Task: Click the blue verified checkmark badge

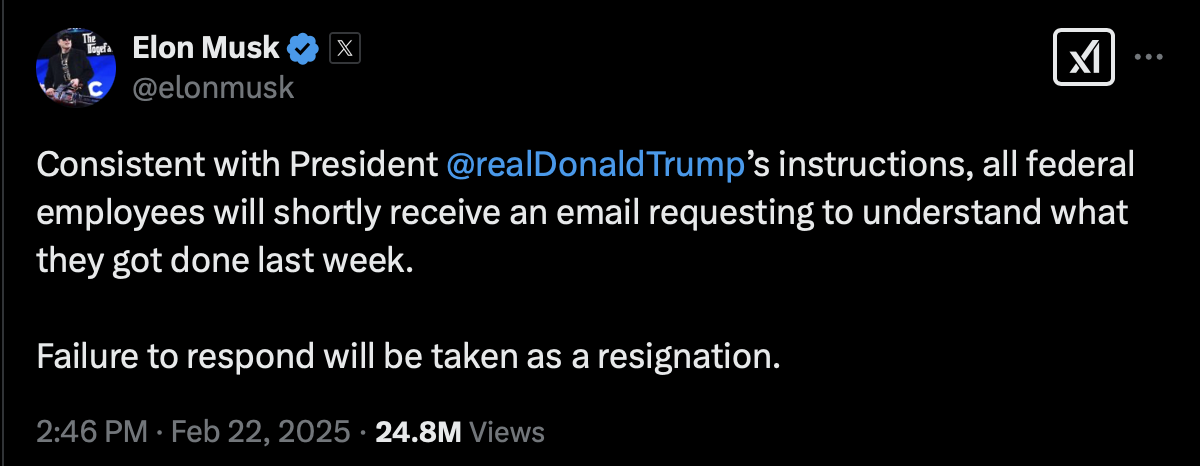Action: [x=304, y=48]
